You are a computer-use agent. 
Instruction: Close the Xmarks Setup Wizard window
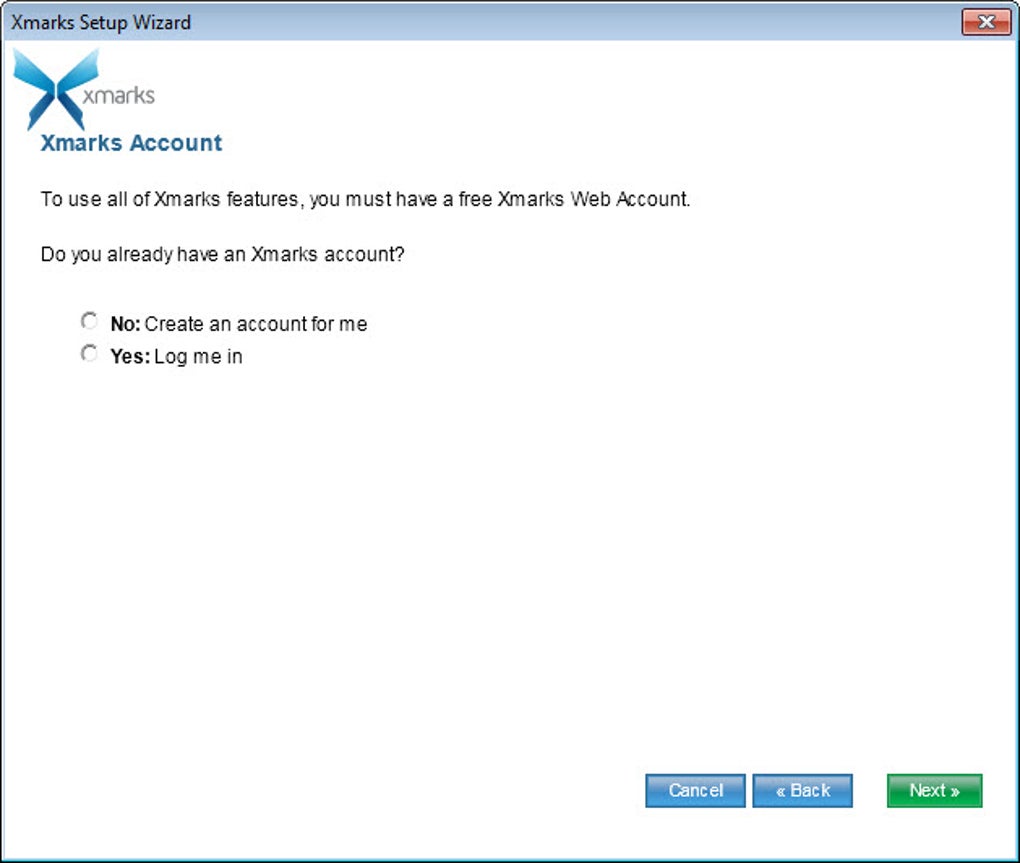tap(986, 22)
